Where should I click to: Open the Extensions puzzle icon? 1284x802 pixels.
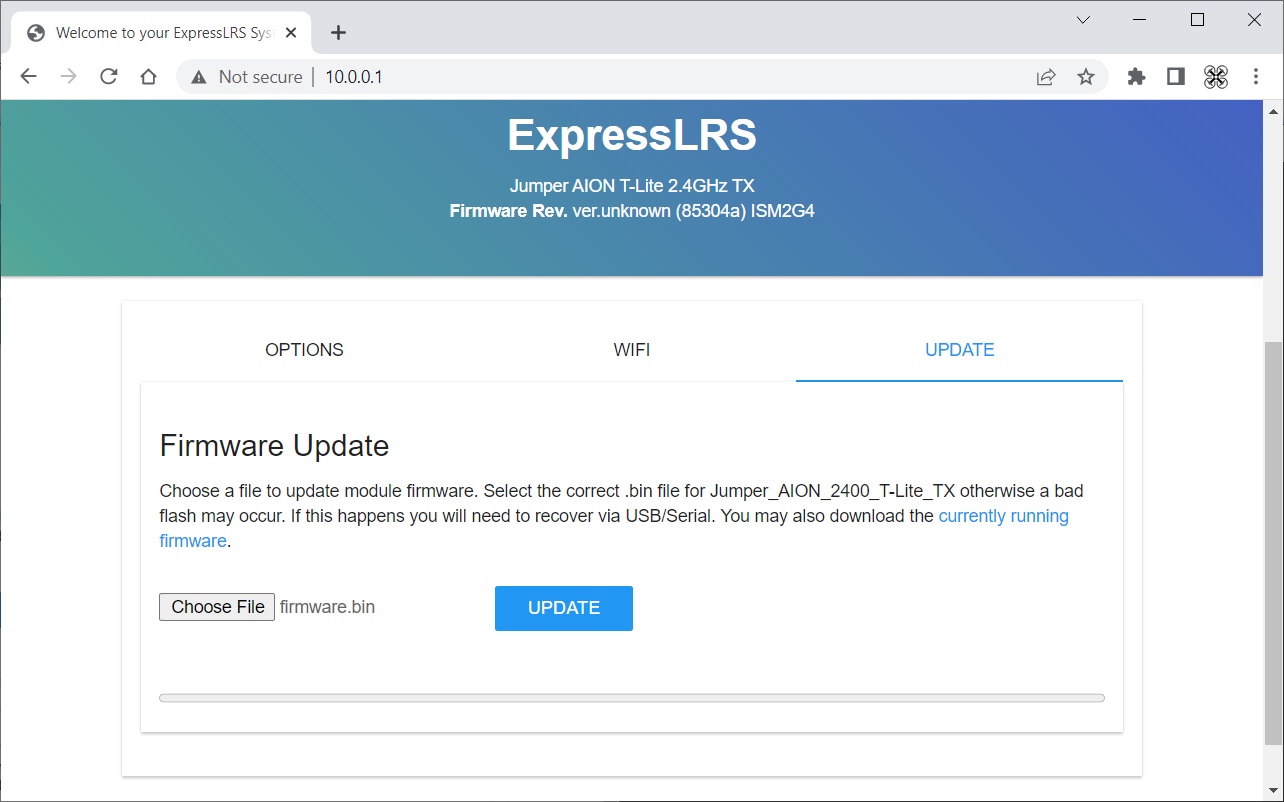[x=1136, y=77]
